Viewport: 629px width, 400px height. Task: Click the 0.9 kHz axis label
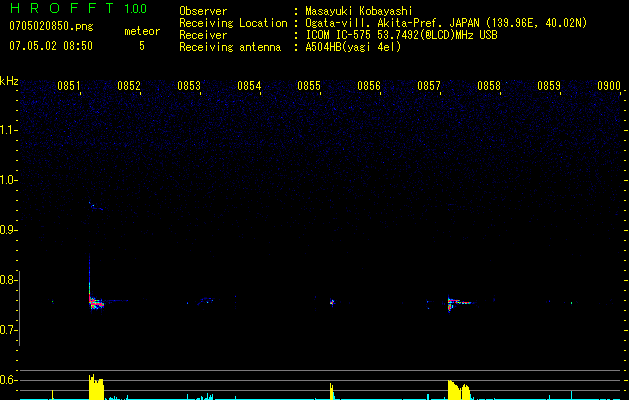(x=8, y=230)
